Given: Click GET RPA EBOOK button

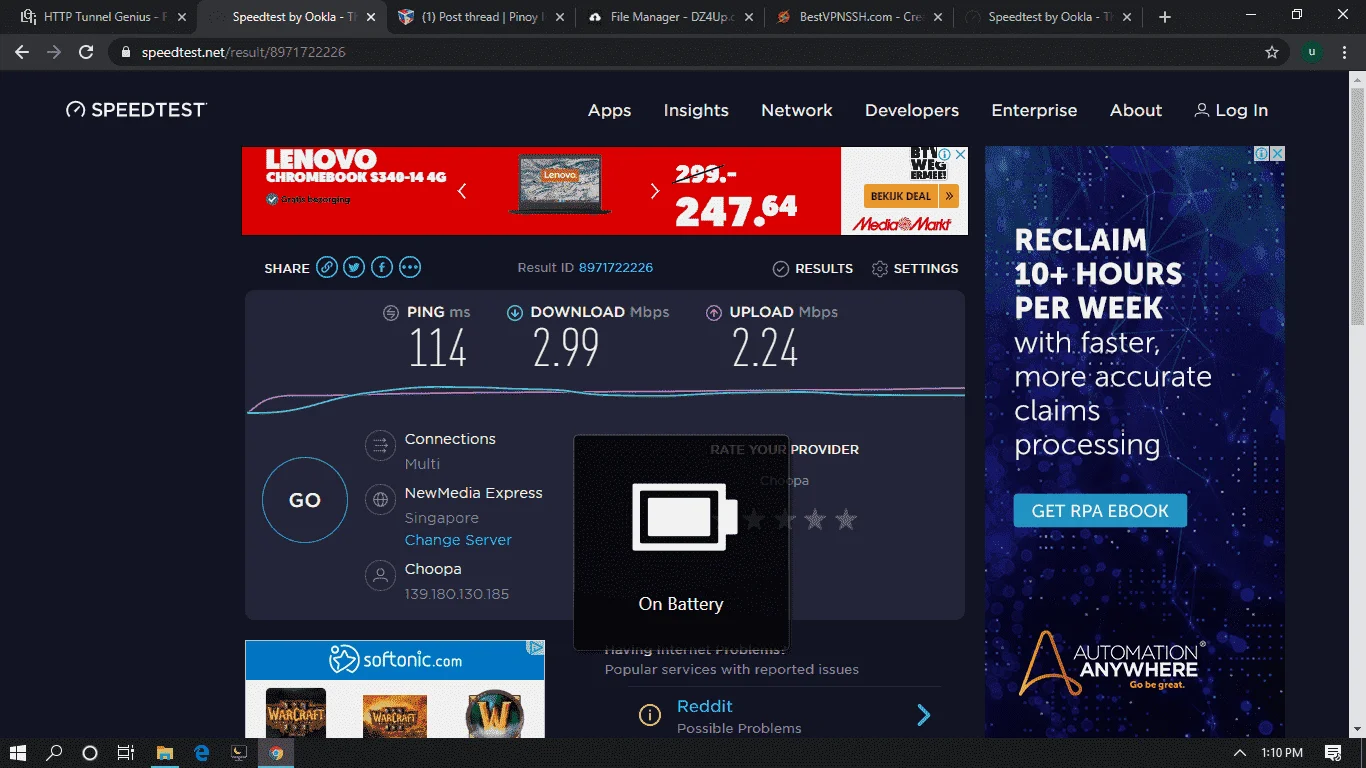Looking at the screenshot, I should point(1100,510).
